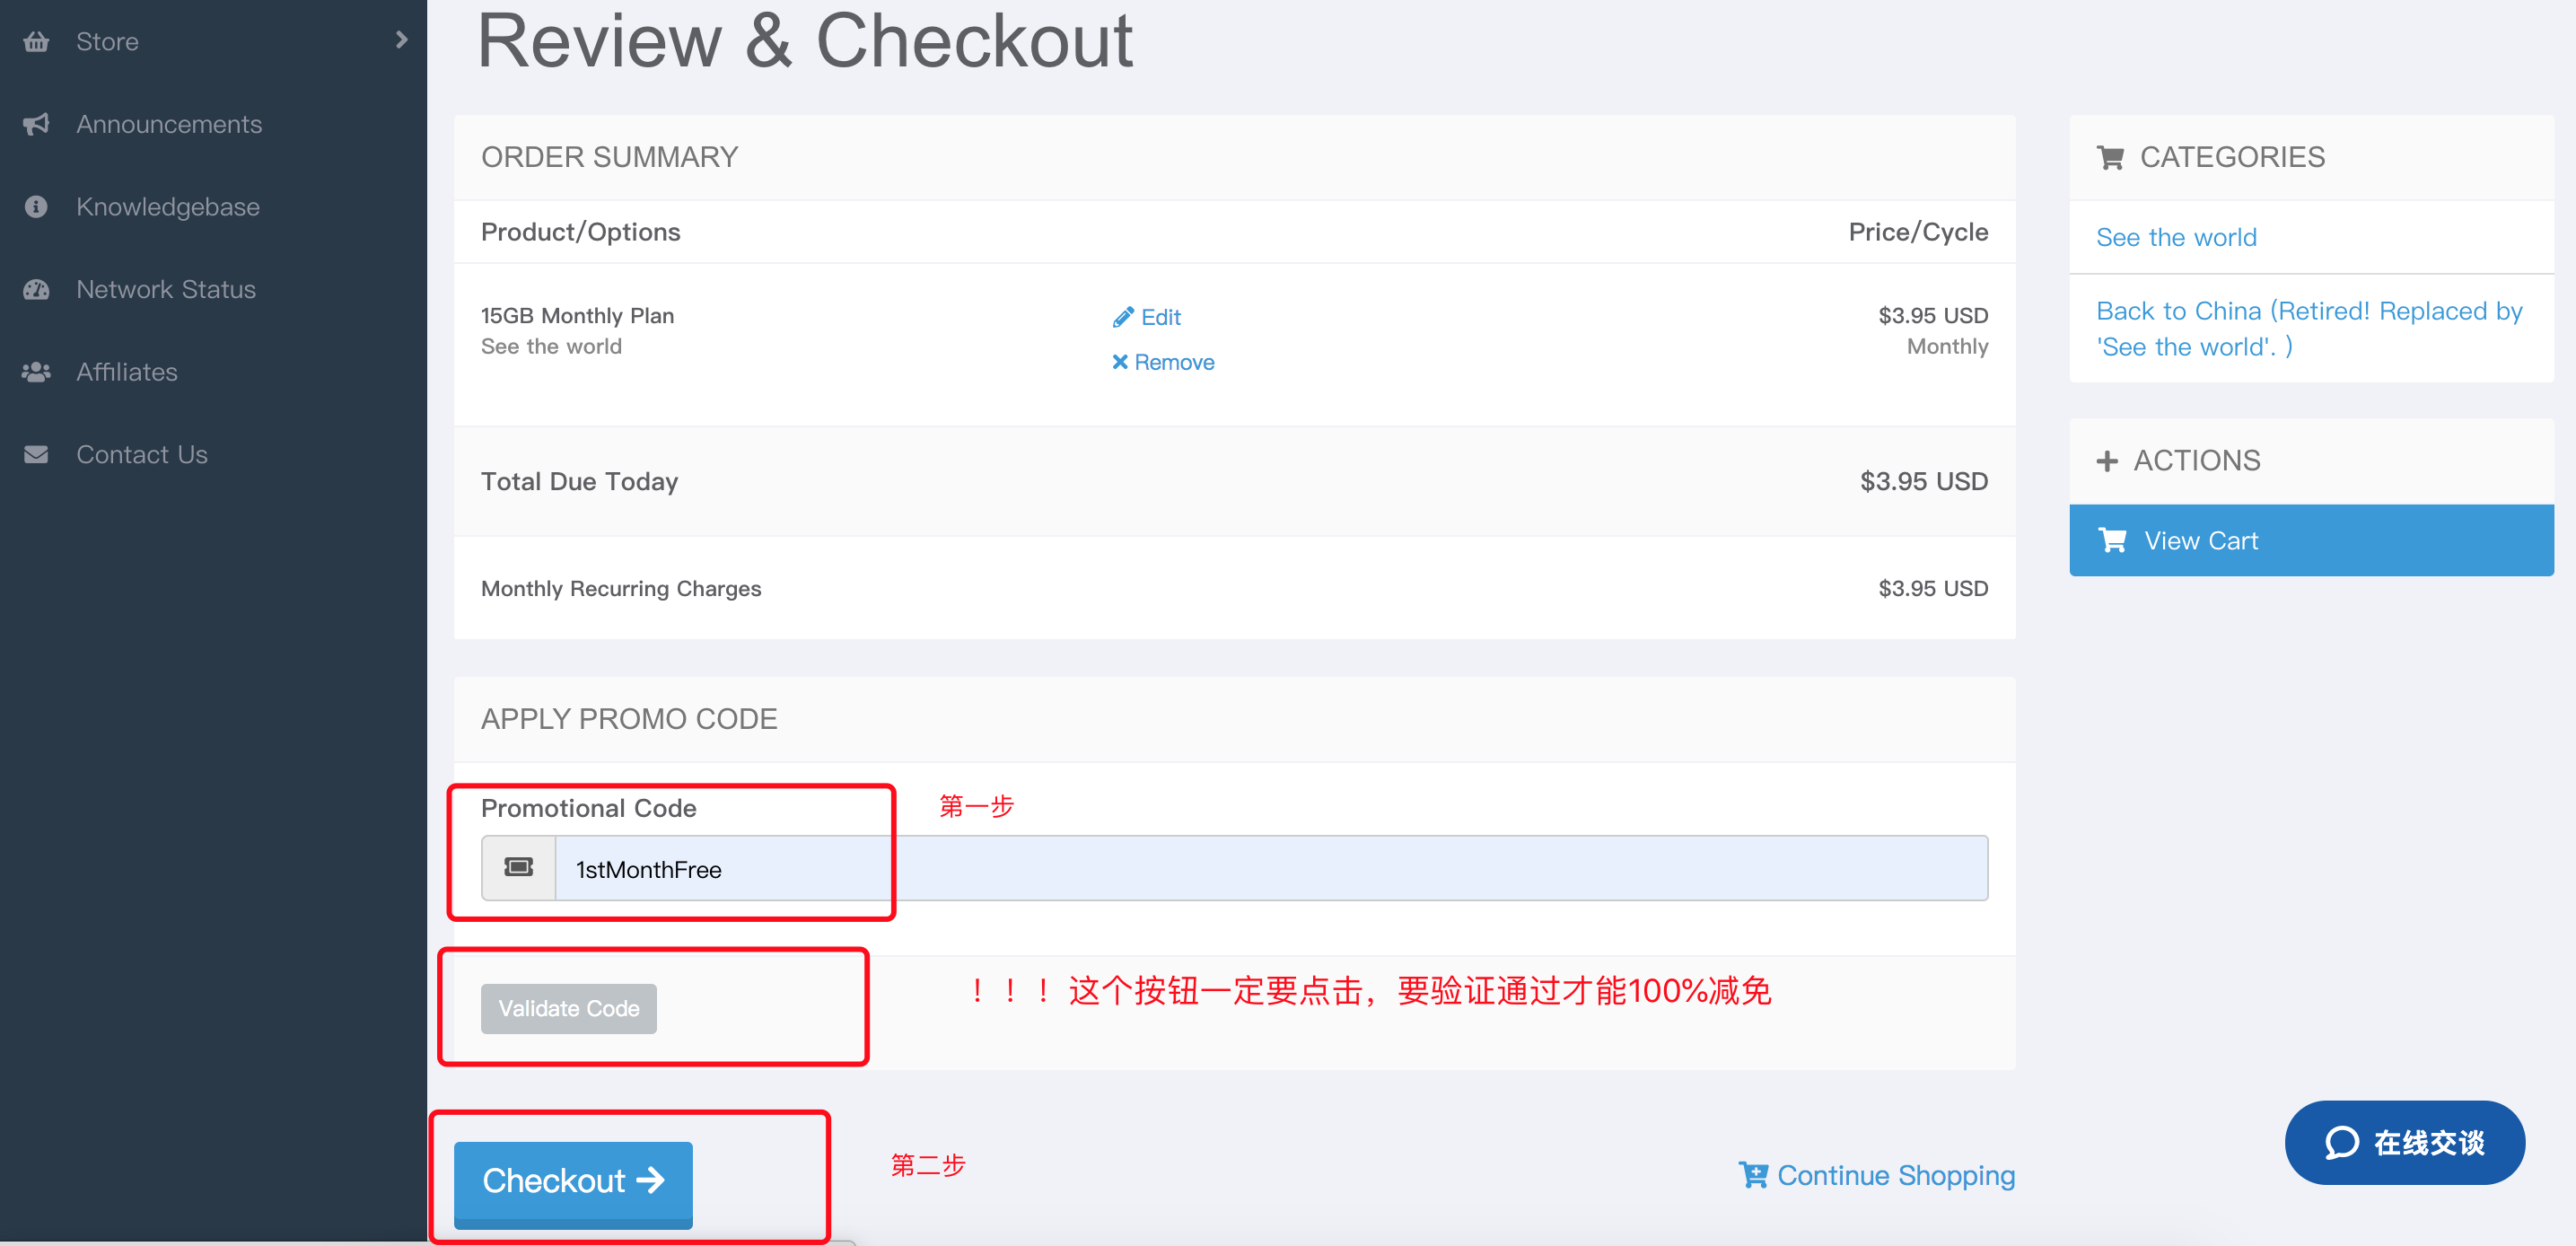Screen dimensions: 2576x1246
Task: Open the Affiliates sidebar menu item
Action: click(x=127, y=372)
